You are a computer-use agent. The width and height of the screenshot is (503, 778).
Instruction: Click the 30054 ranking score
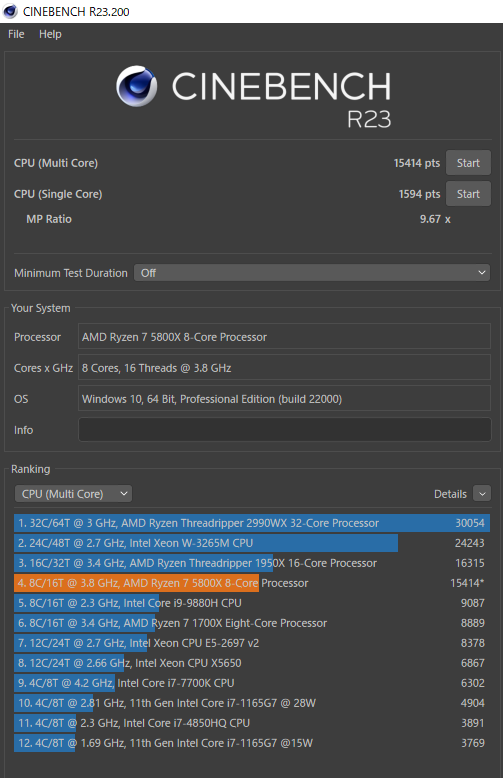(470, 523)
